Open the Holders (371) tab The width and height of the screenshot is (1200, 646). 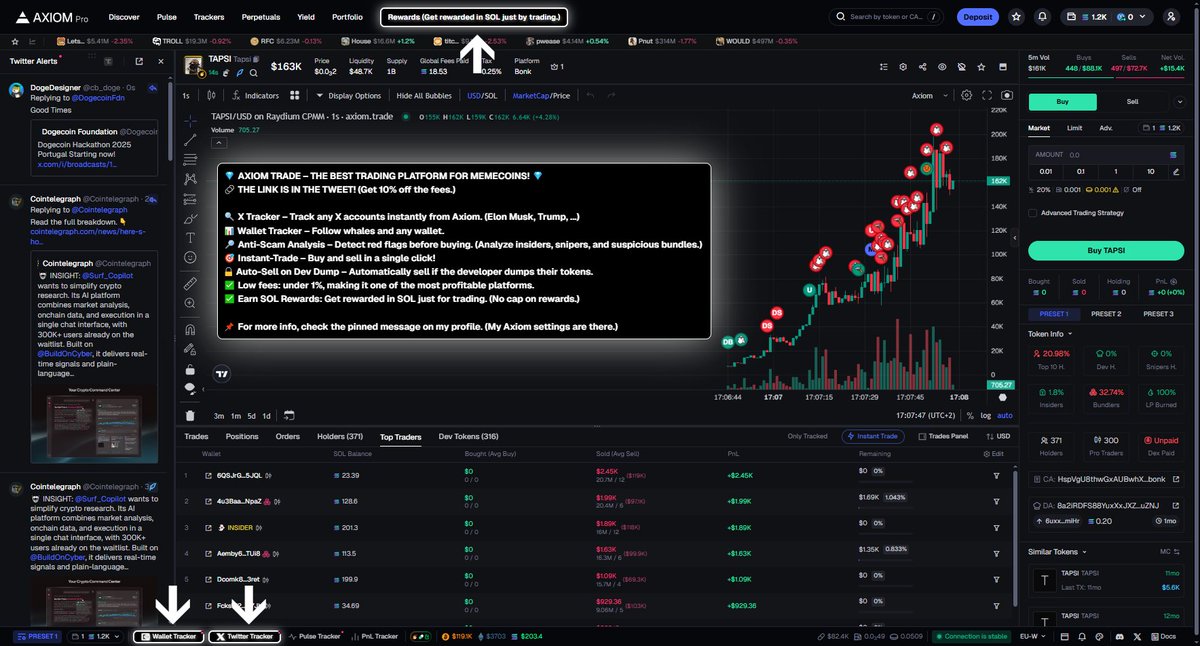(340, 437)
